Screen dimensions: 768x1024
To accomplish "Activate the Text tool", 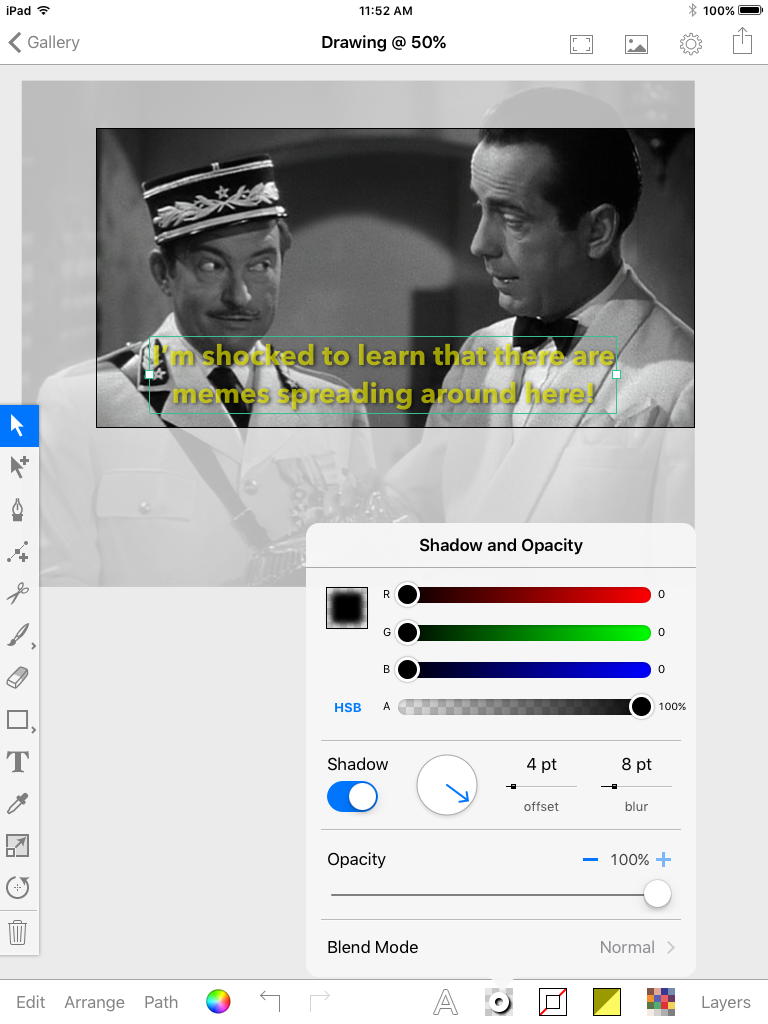I will (18, 762).
